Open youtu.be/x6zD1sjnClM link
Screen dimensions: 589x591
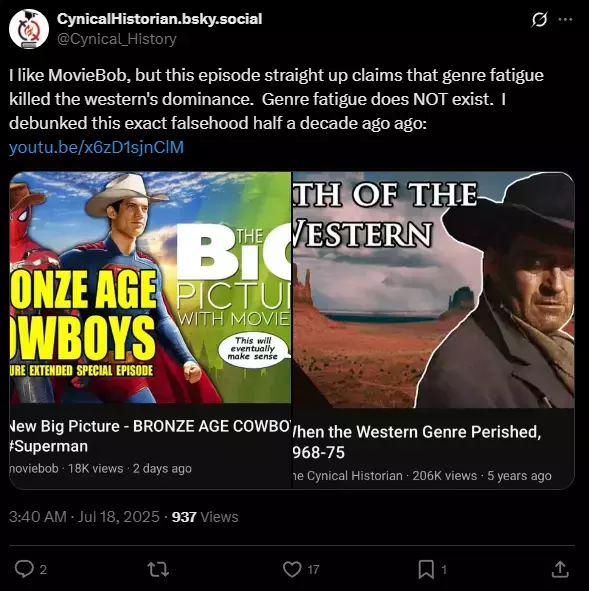pos(96,147)
